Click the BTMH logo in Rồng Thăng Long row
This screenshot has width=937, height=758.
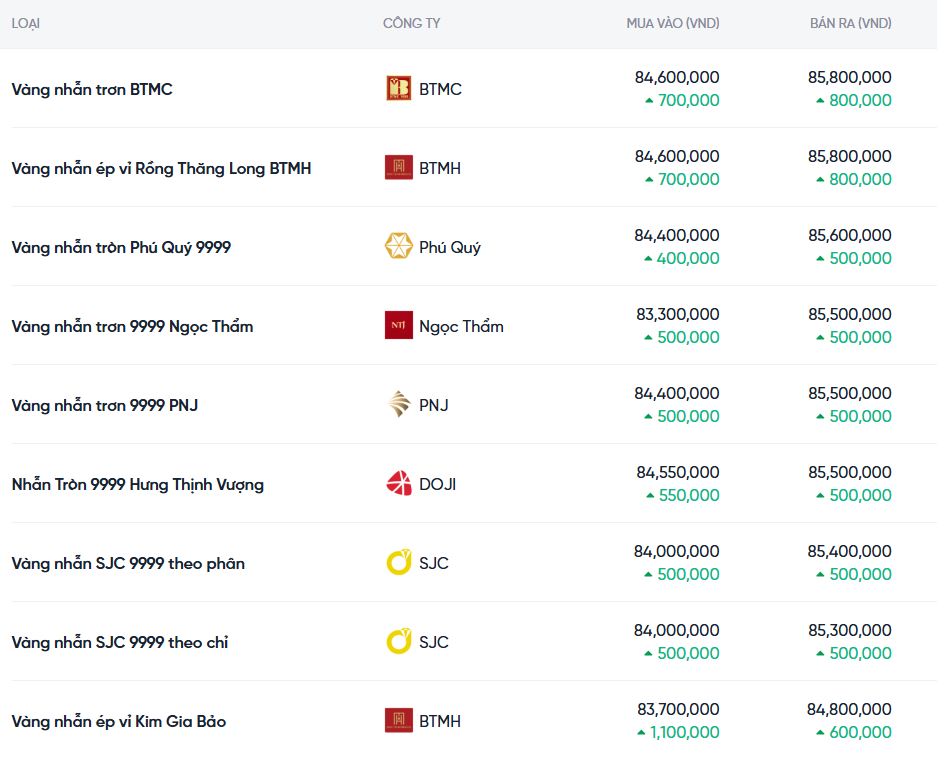(x=398, y=168)
